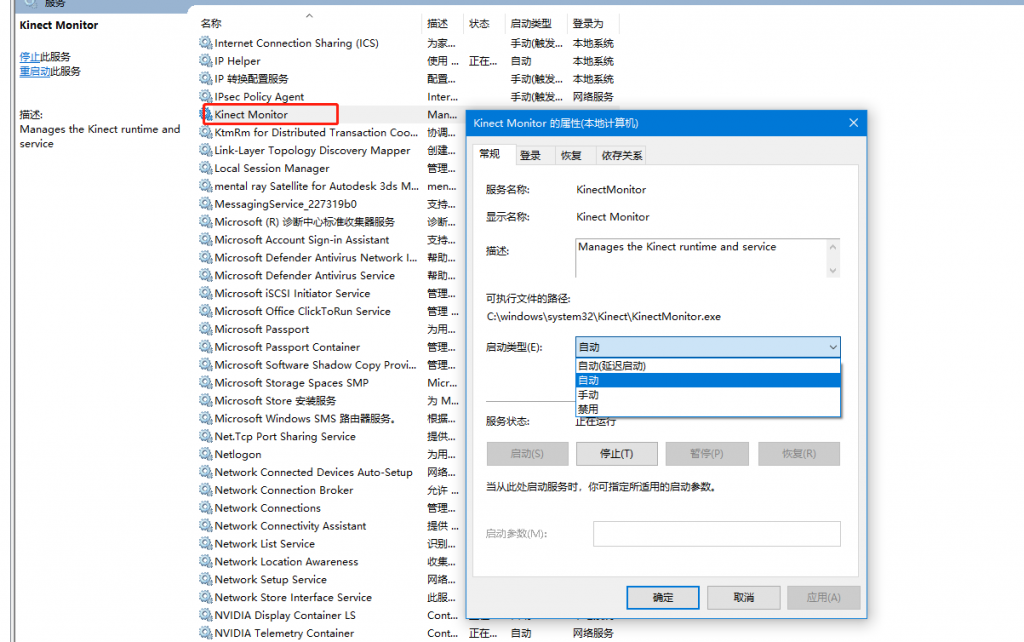Open the startup type combo box
1024x642 pixels.
708,347
